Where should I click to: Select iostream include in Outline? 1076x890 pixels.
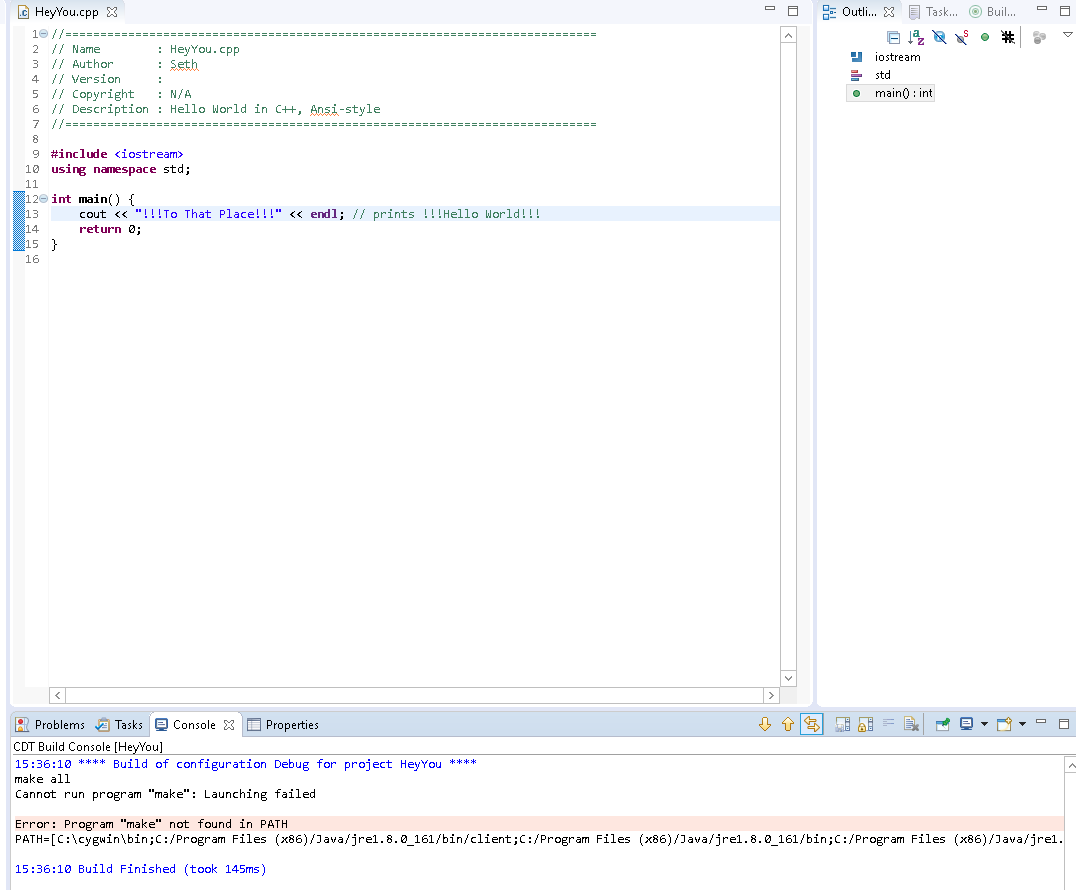(x=897, y=57)
